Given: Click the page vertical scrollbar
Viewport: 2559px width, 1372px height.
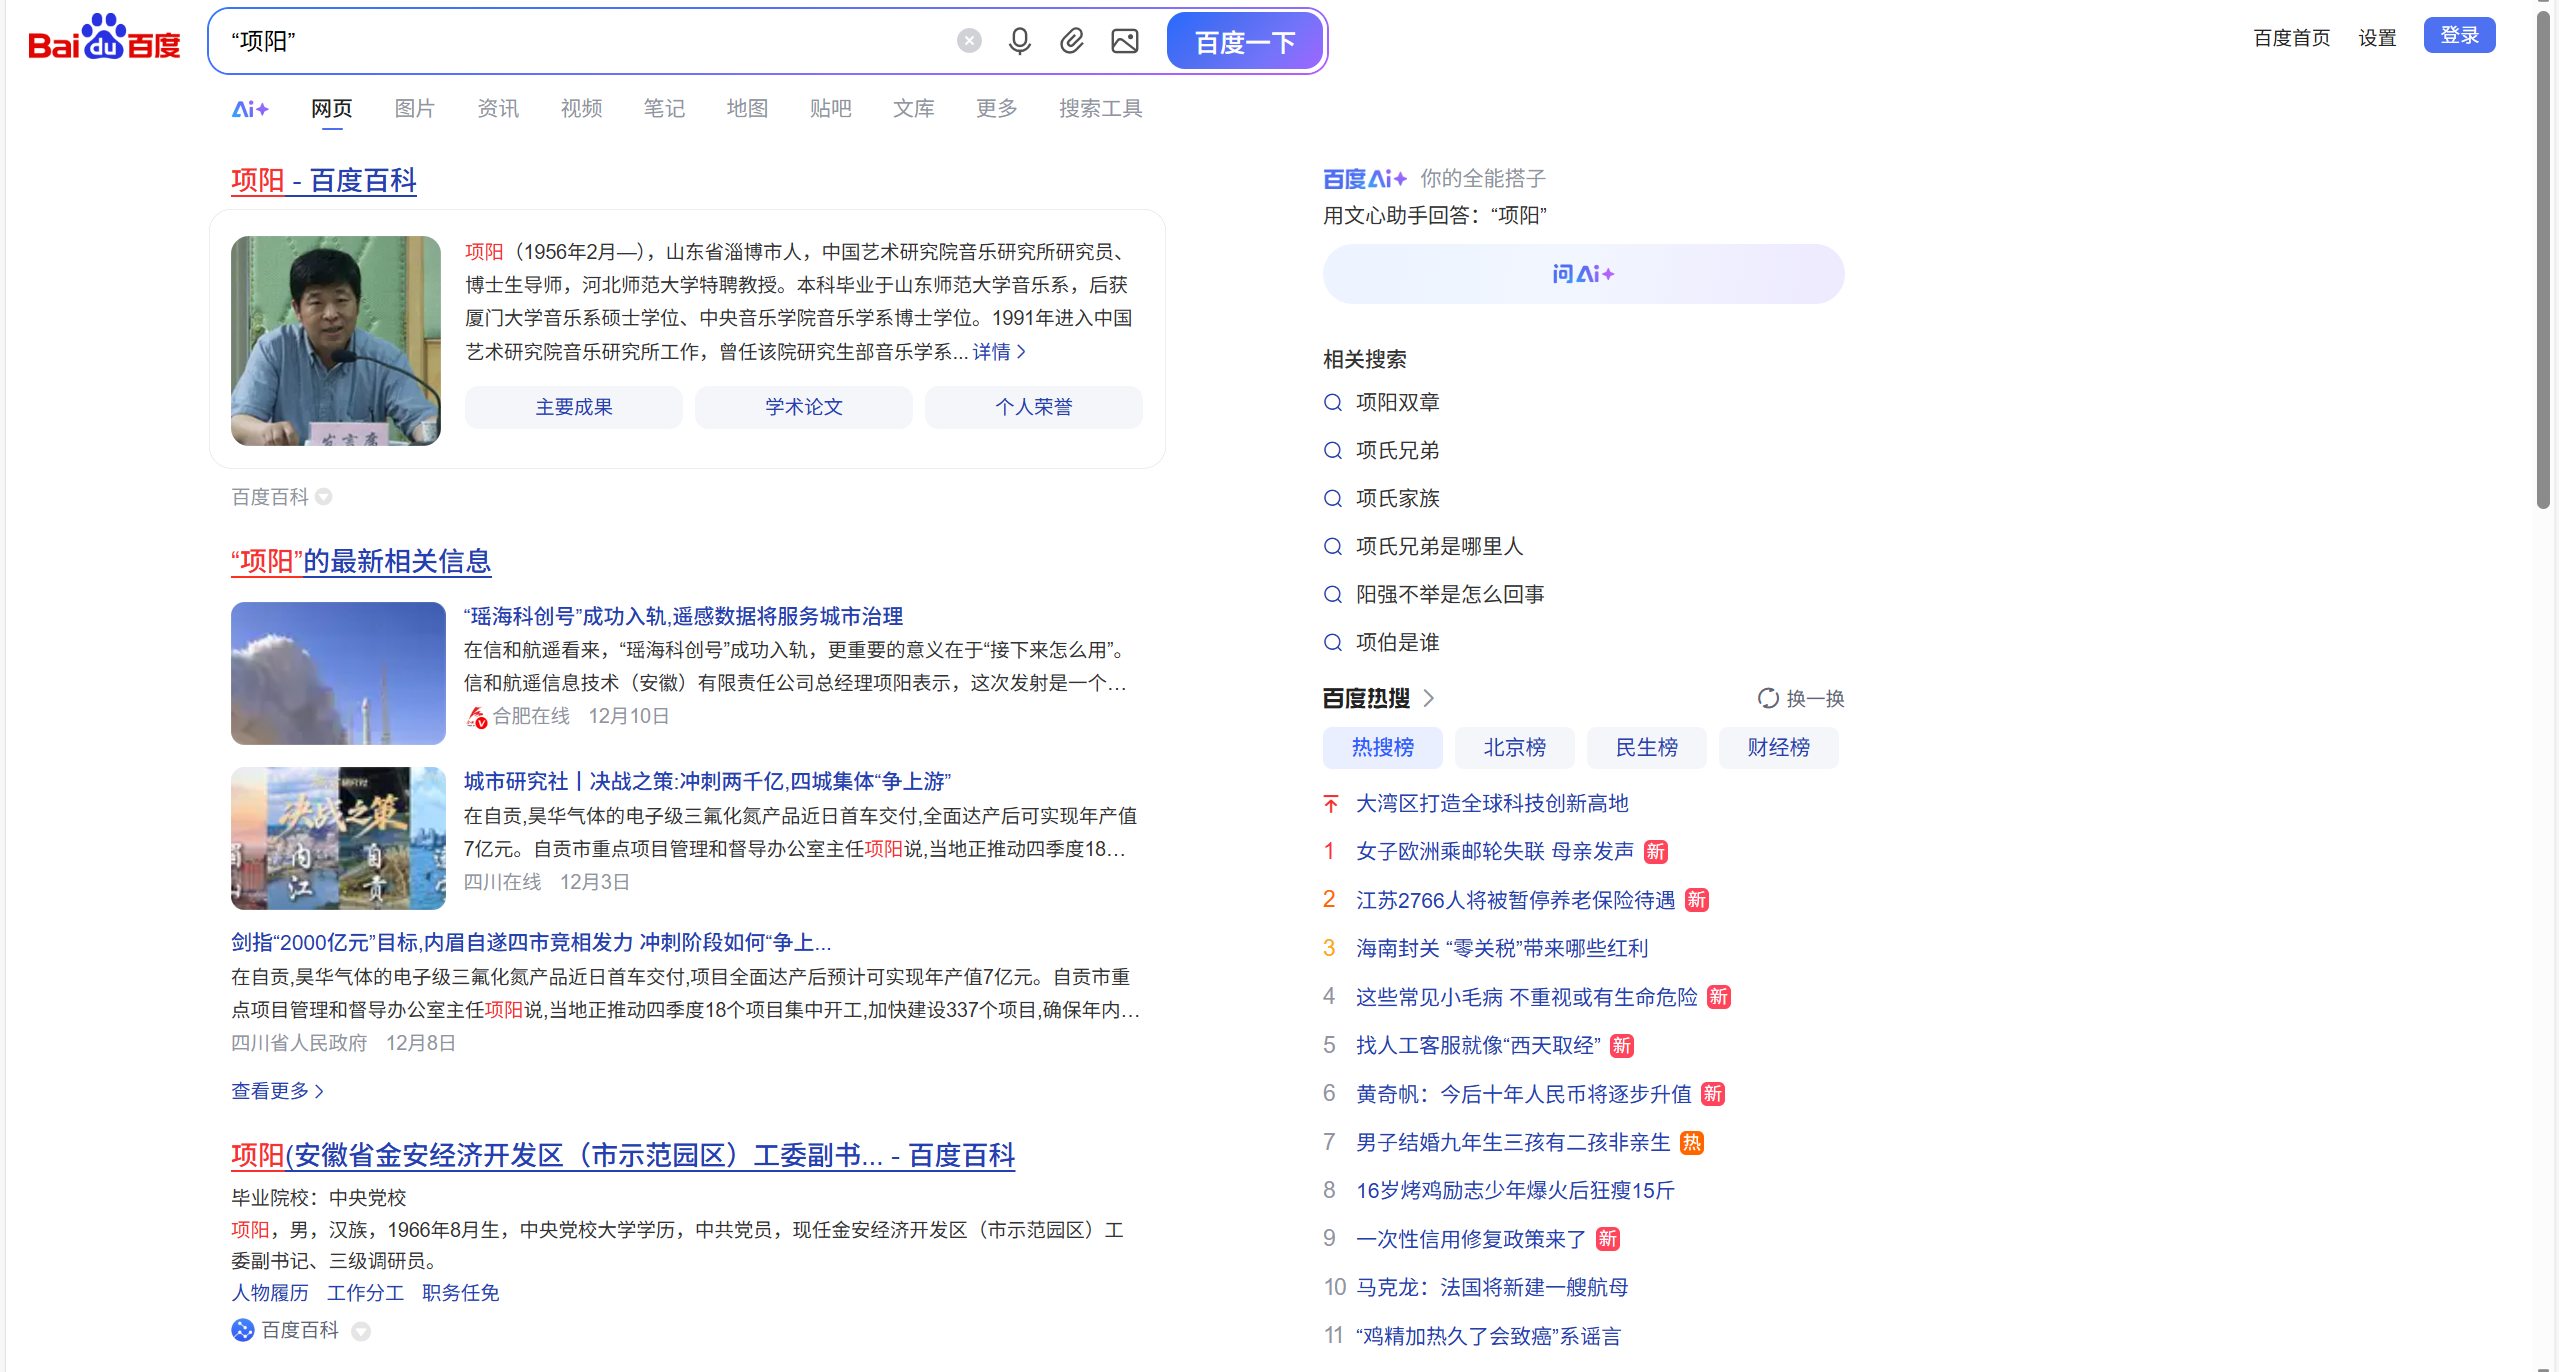Looking at the screenshot, I should tap(2543, 260).
